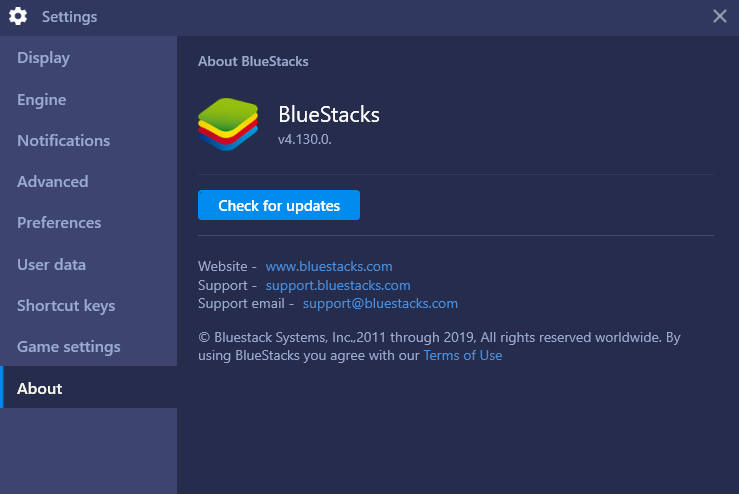Click the Check for updates button

tap(279, 205)
